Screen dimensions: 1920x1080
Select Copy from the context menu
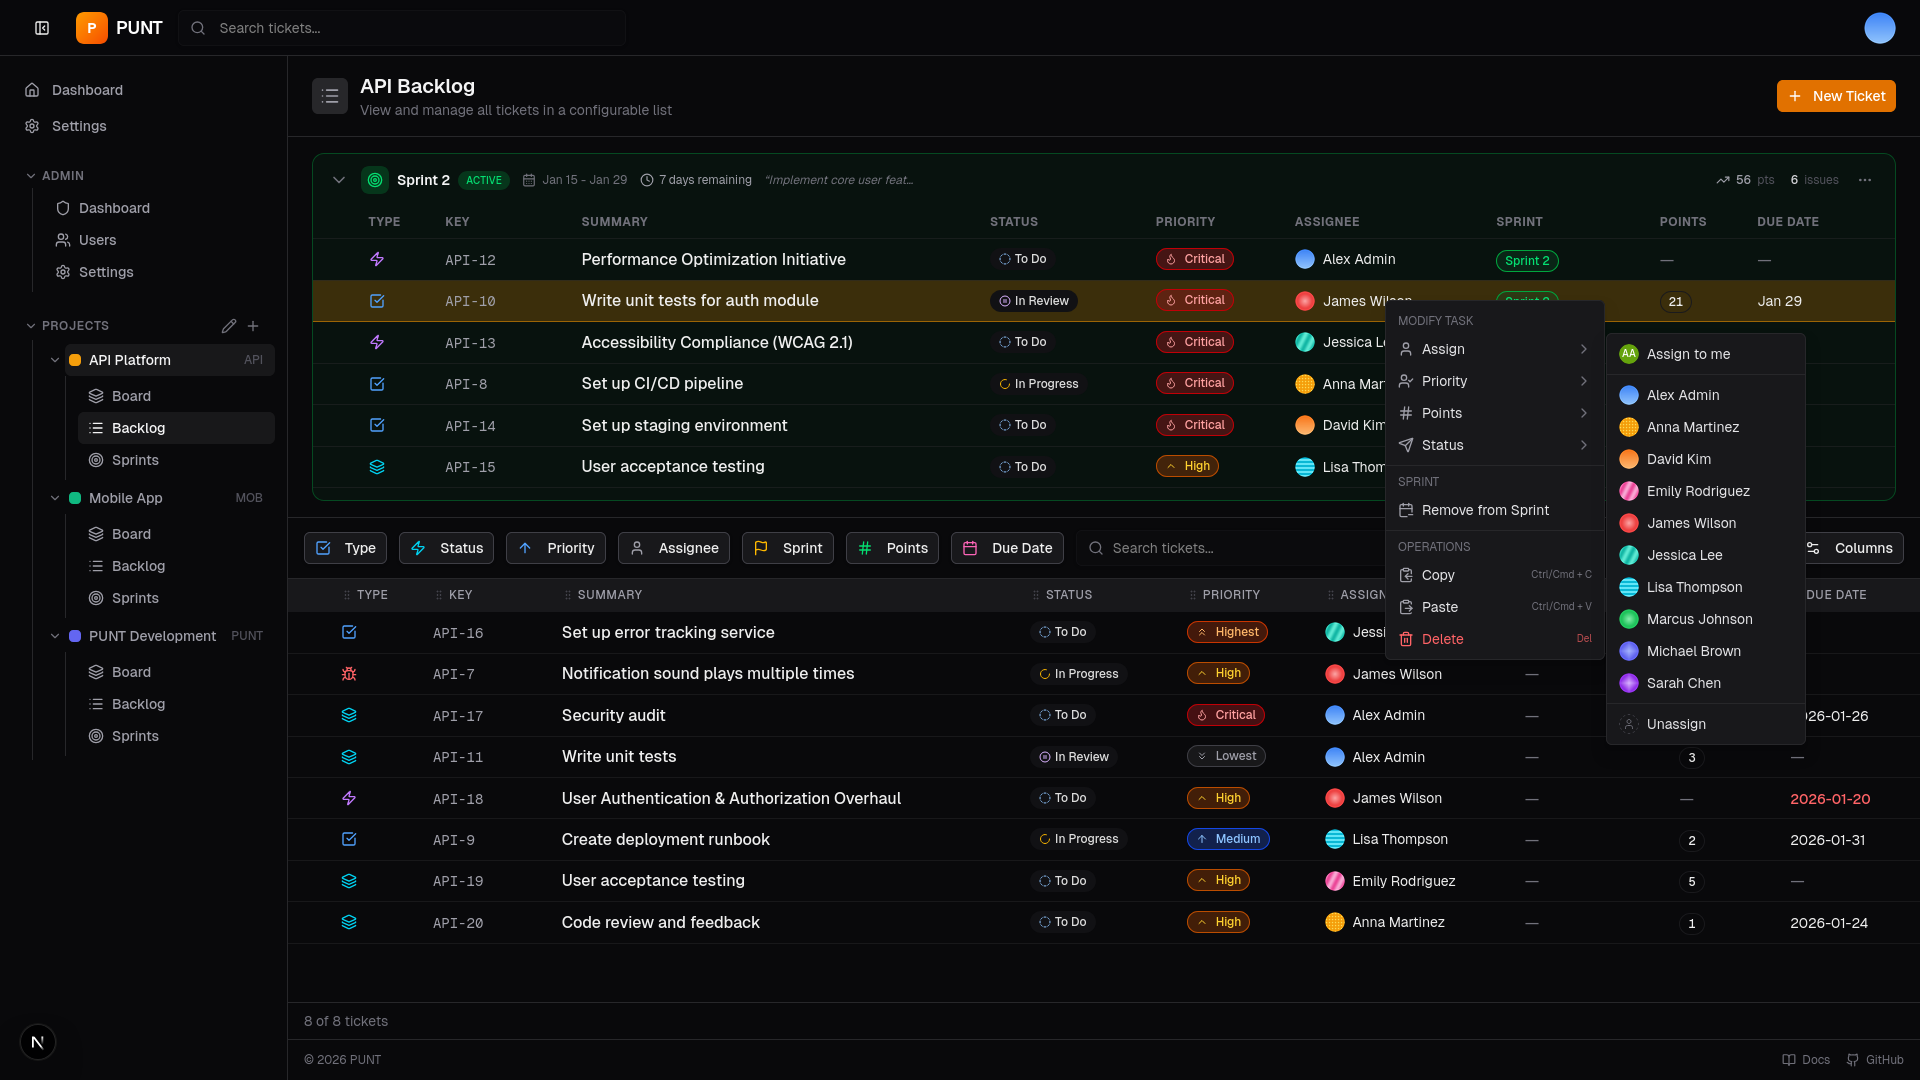coord(1437,575)
